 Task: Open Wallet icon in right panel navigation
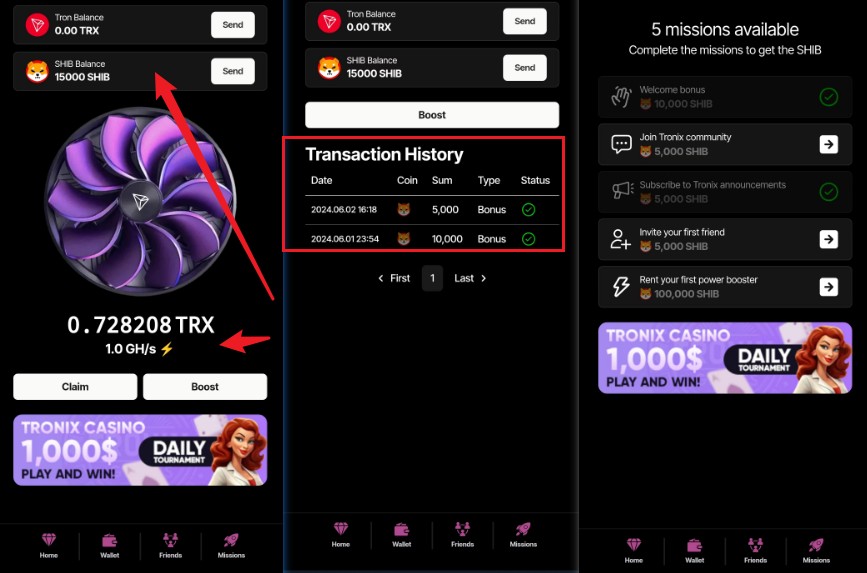click(x=694, y=545)
